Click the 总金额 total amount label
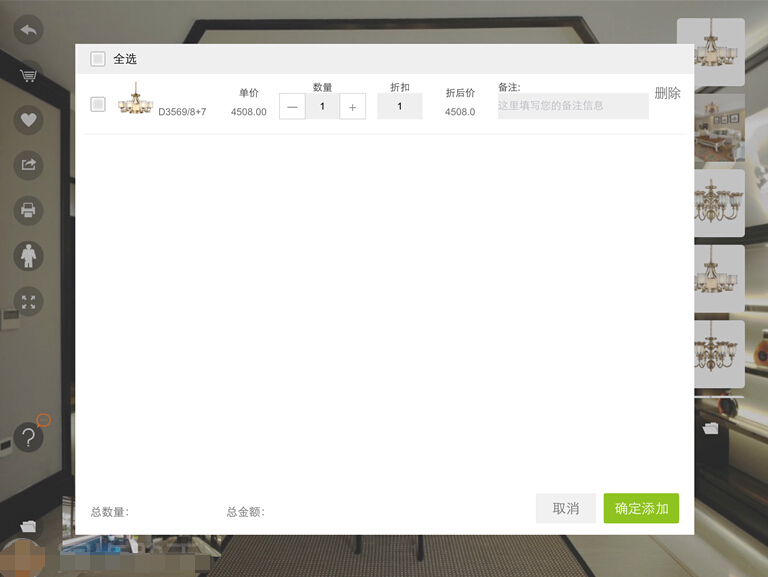The height and width of the screenshot is (577, 768). coord(245,512)
